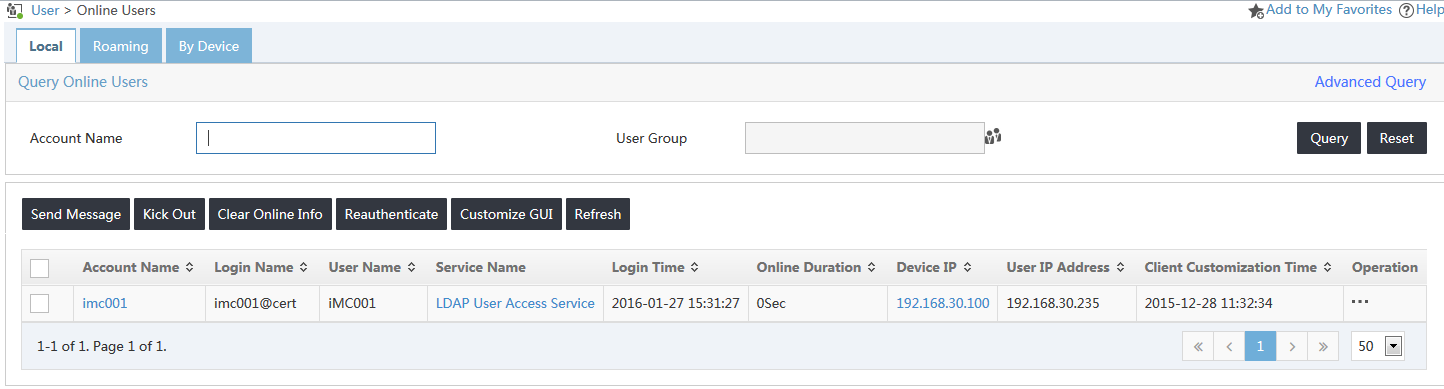Screen dimensions: 1444x389
Task: Open the Help question mark icon
Action: coord(1406,10)
